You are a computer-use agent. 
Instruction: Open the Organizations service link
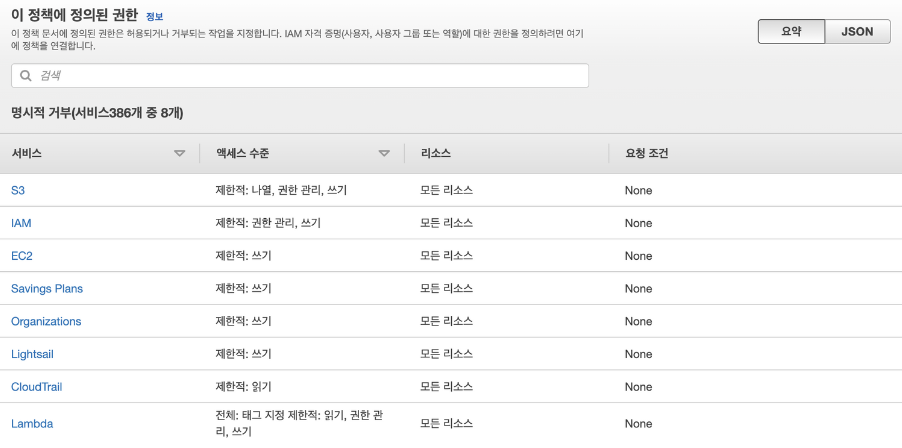[x=46, y=321]
